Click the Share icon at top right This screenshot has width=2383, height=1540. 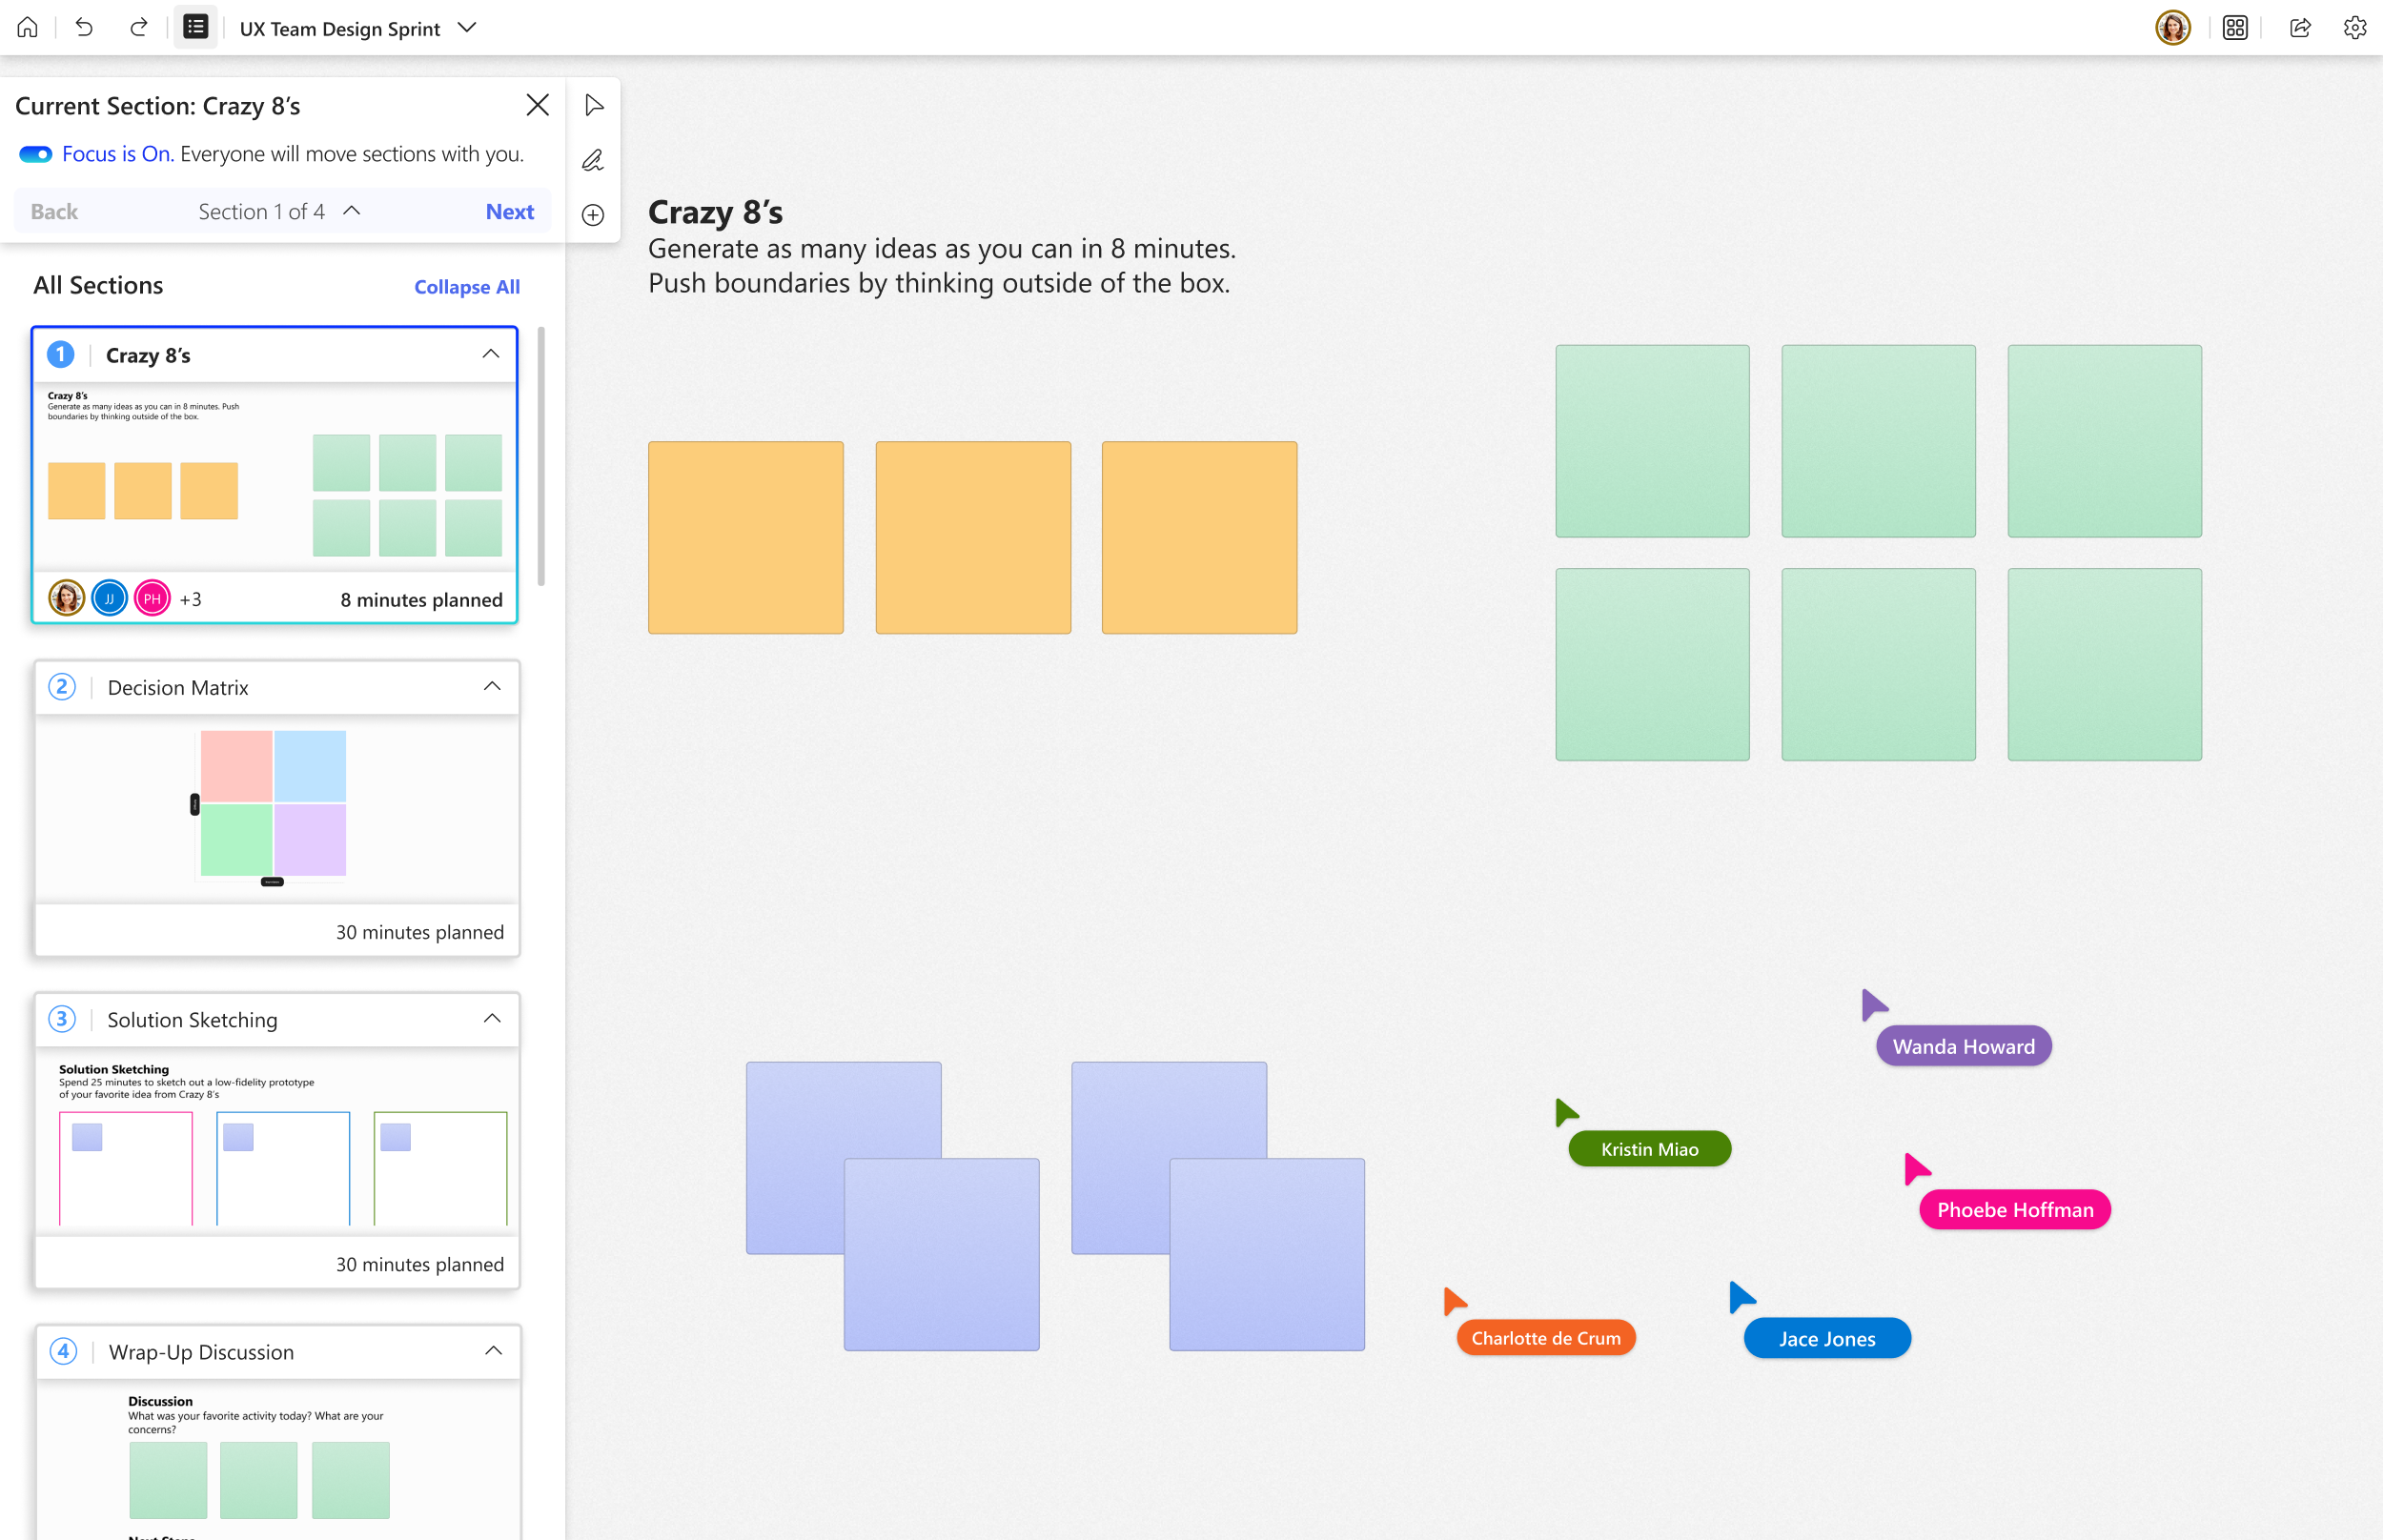coord(2300,28)
